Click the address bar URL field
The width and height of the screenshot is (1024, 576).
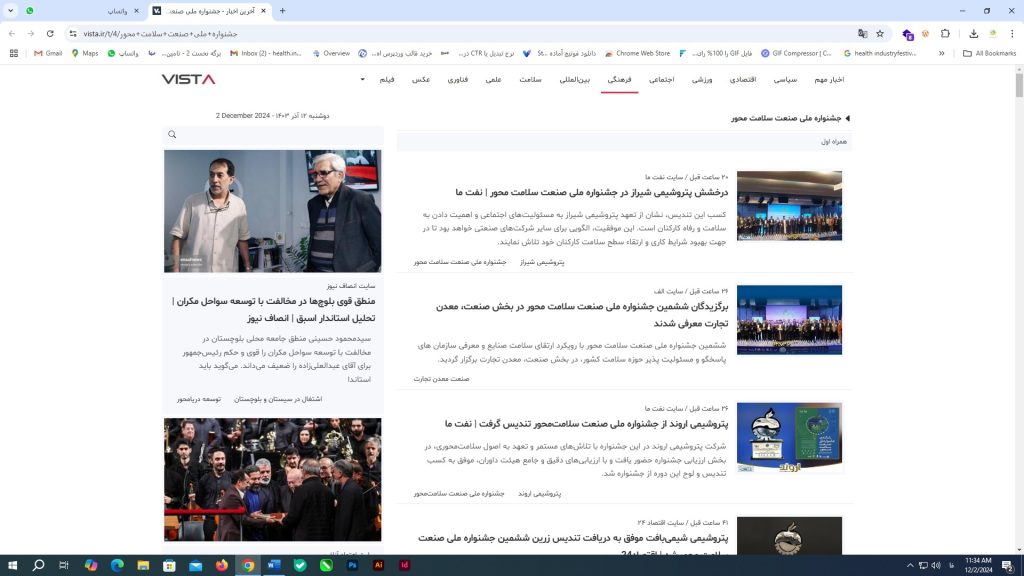click(450, 33)
